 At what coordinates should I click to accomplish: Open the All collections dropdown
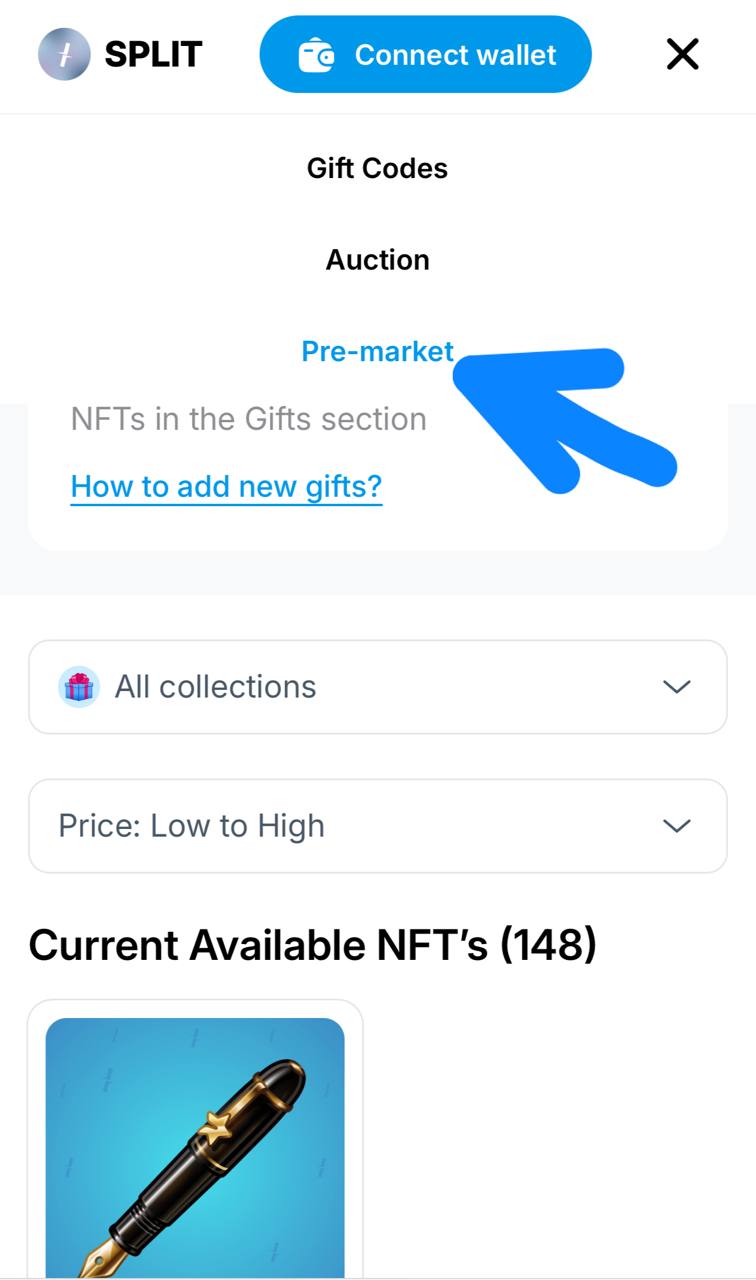(x=378, y=687)
